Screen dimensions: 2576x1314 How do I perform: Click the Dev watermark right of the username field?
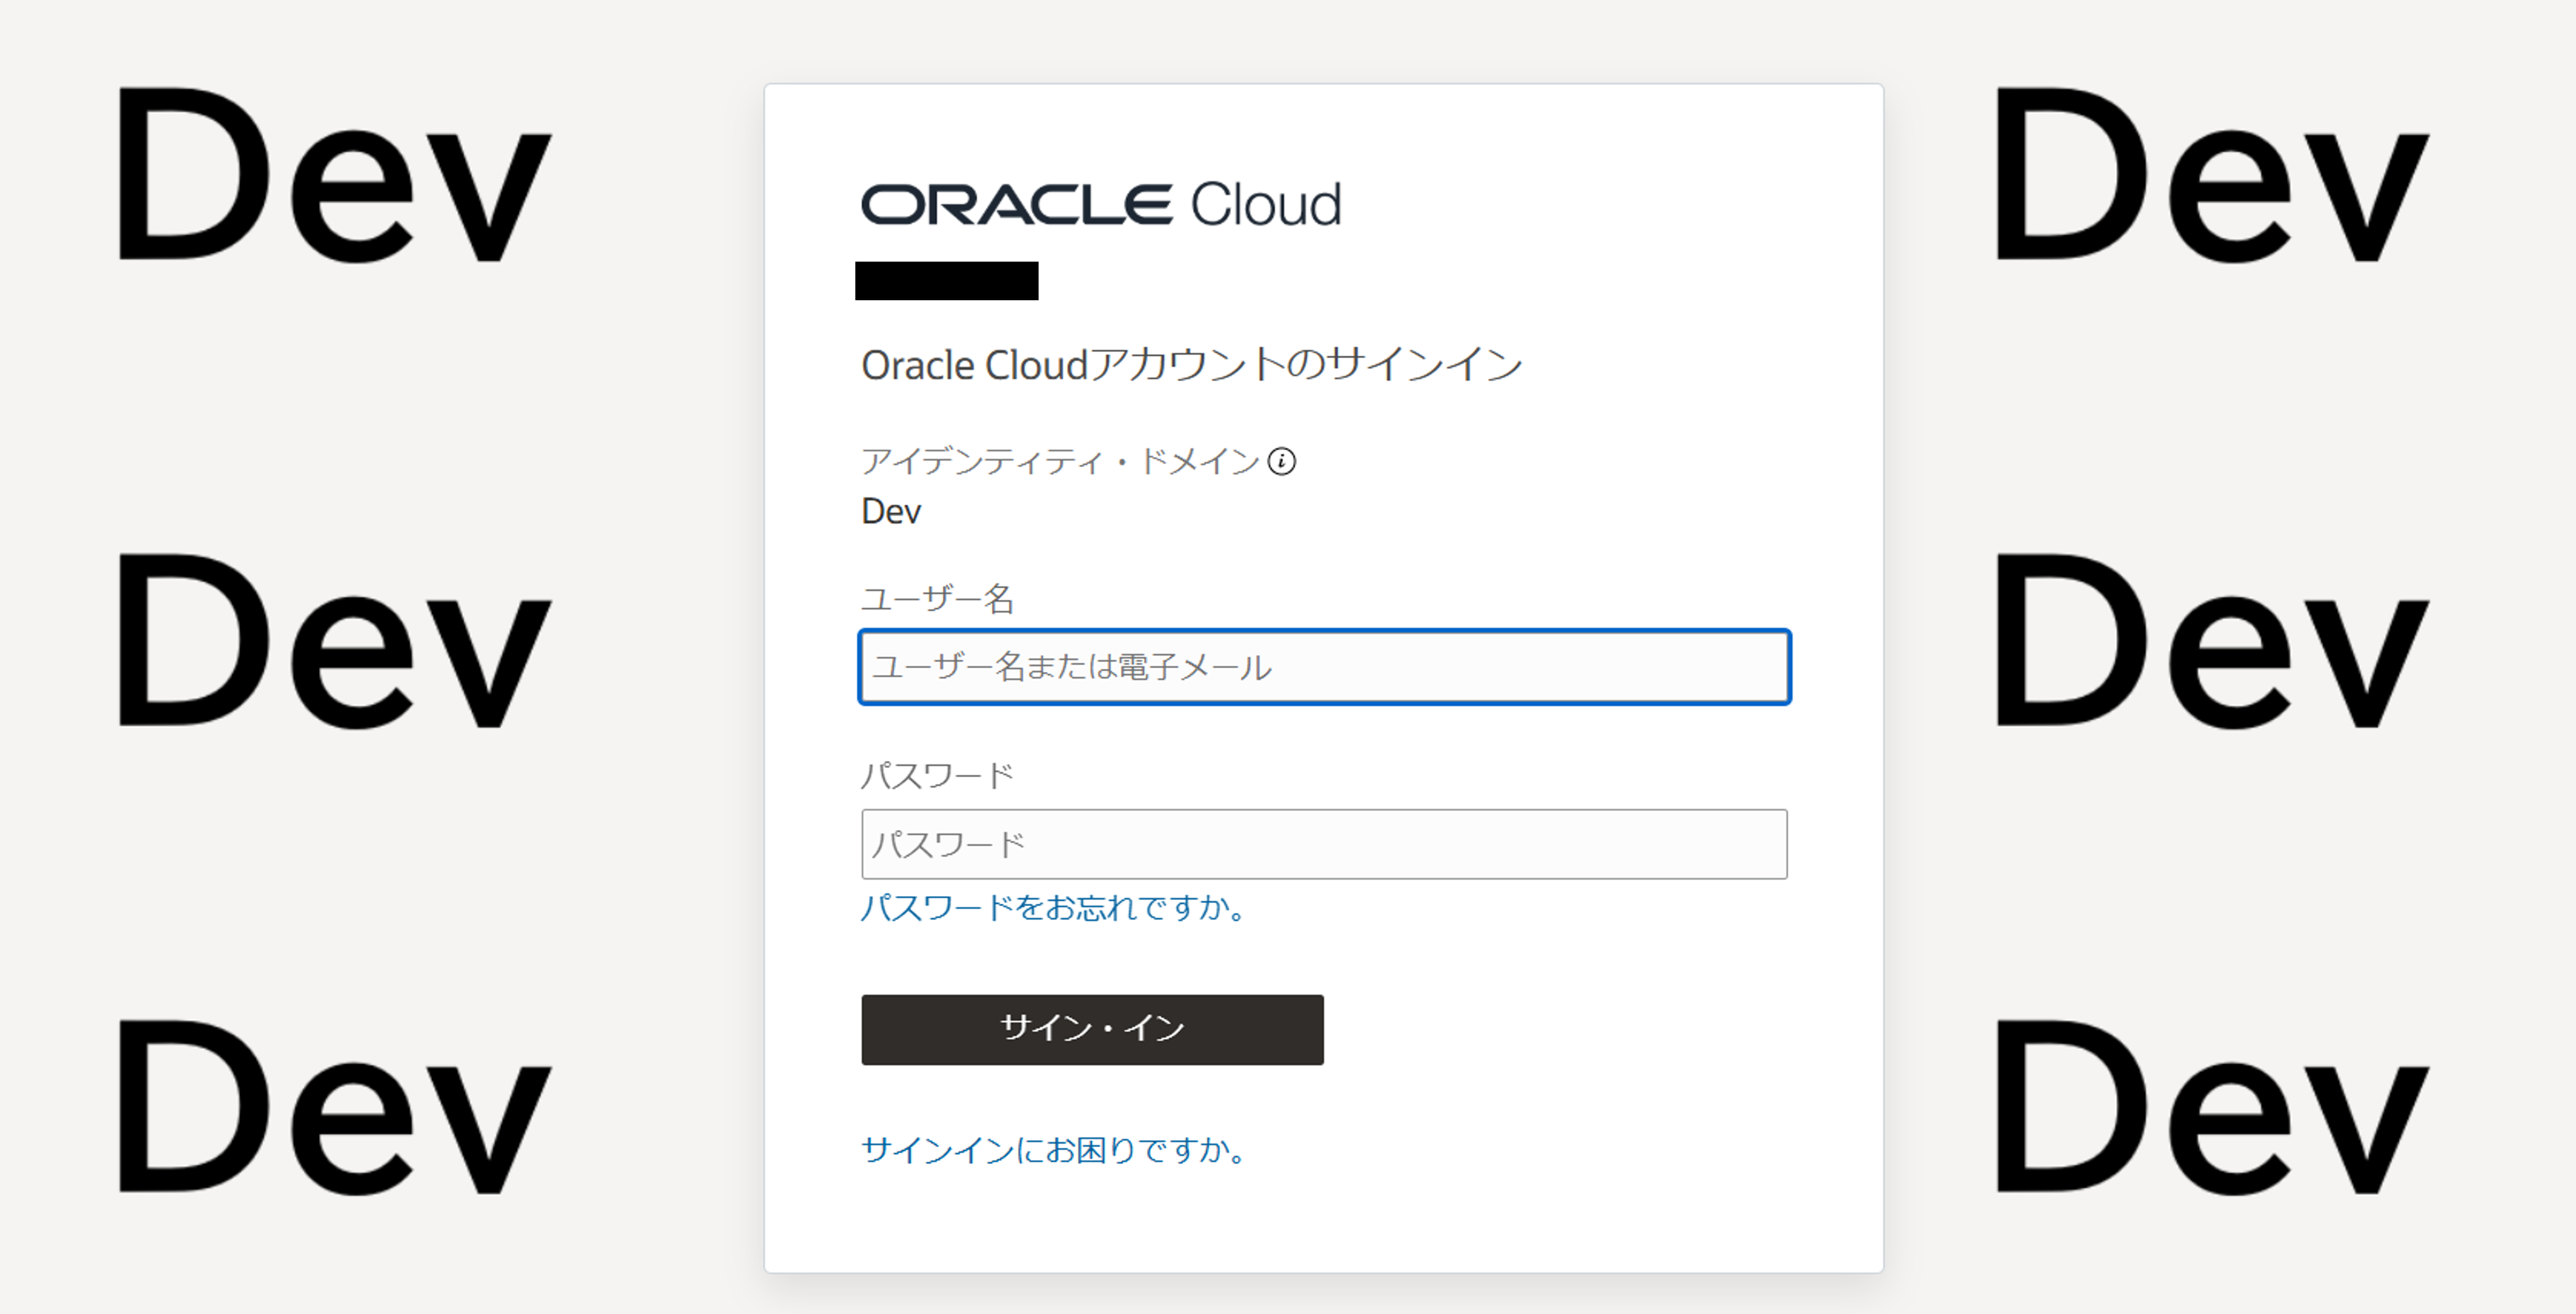point(2212,641)
